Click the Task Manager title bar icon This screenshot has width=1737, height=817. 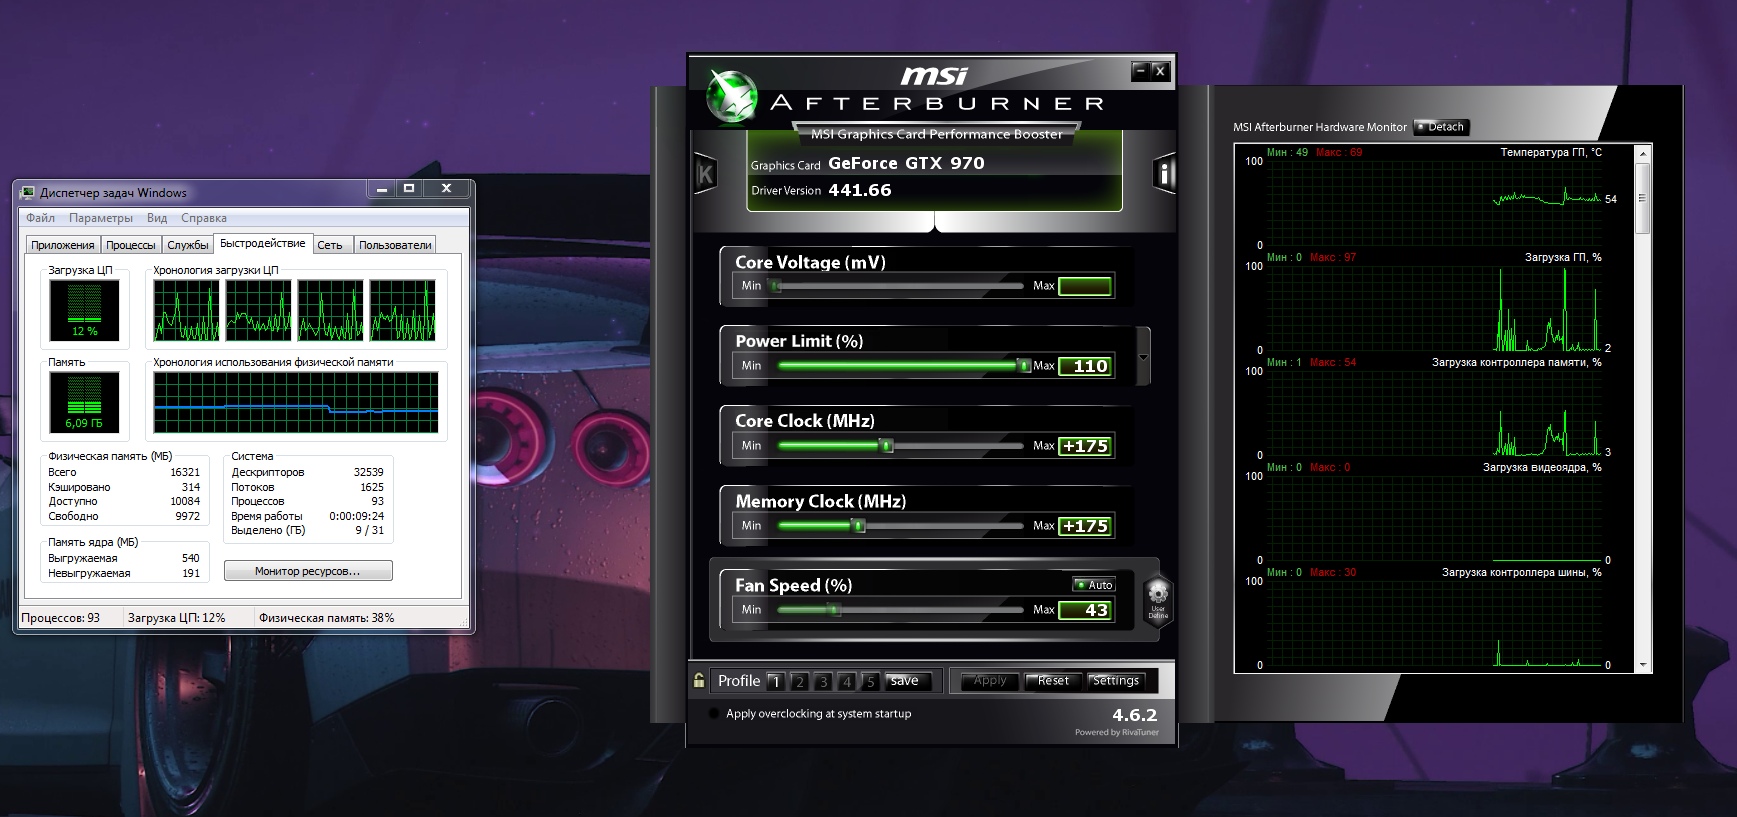pos(29,192)
